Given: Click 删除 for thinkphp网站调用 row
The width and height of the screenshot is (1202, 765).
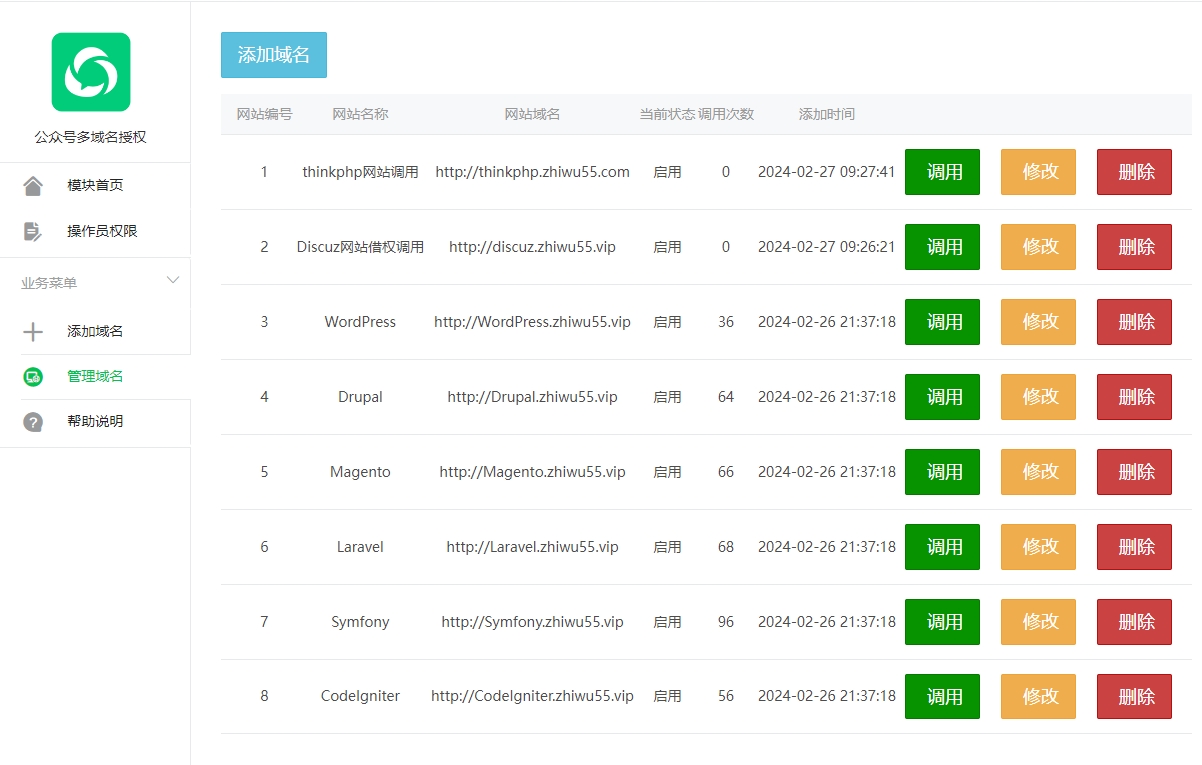Looking at the screenshot, I should point(1134,172).
